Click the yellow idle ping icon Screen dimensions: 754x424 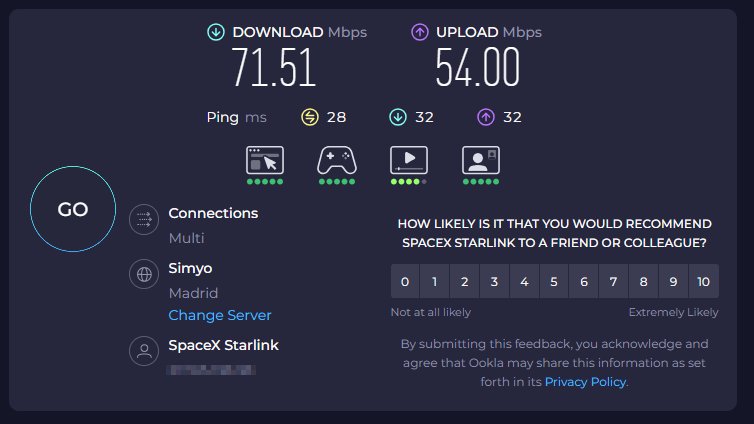tap(310, 117)
